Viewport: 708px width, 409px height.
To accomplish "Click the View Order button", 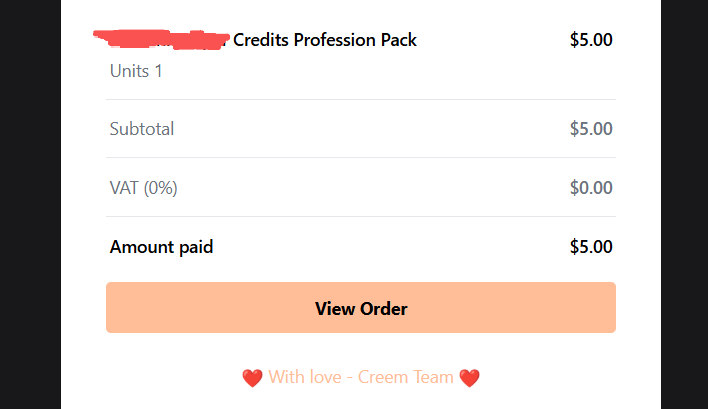I will pyautogui.click(x=361, y=308).
